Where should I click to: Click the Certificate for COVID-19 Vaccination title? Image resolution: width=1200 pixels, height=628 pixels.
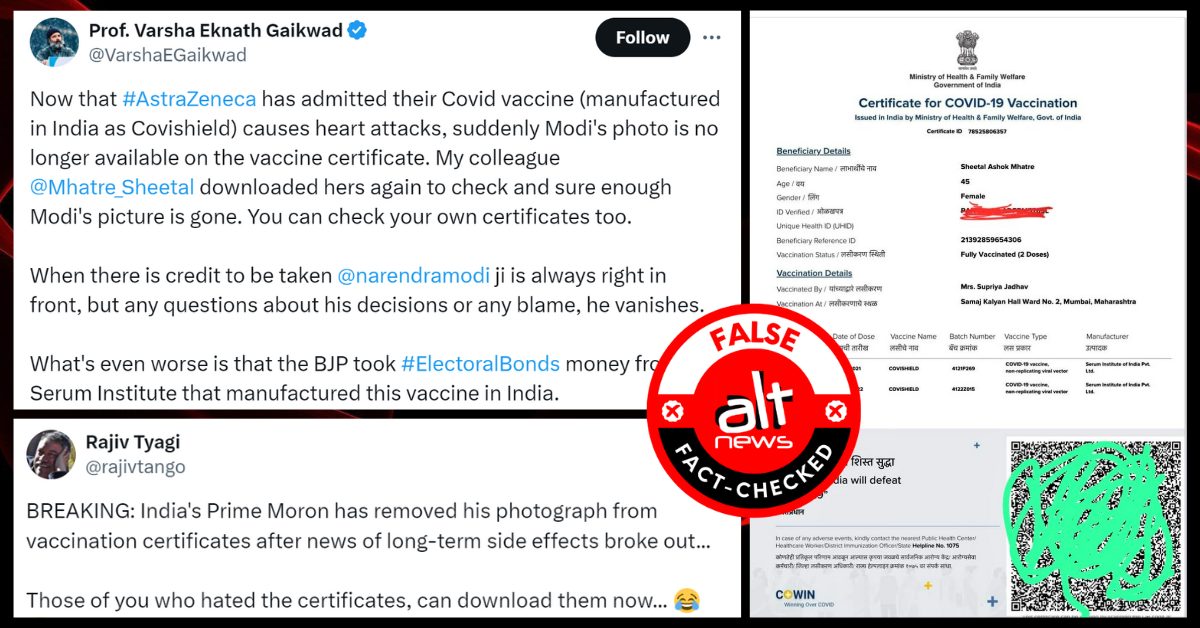[967, 103]
